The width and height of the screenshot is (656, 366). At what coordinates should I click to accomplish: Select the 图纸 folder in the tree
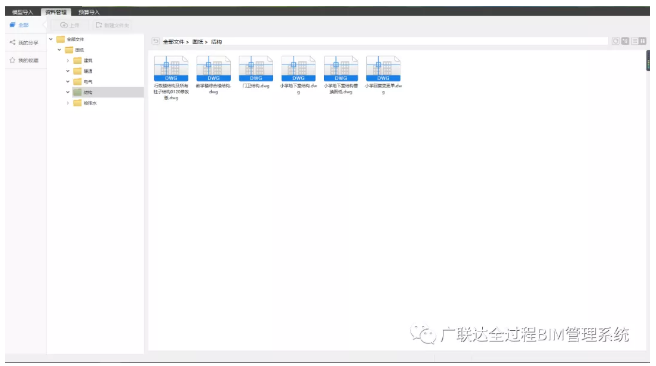pos(74,50)
